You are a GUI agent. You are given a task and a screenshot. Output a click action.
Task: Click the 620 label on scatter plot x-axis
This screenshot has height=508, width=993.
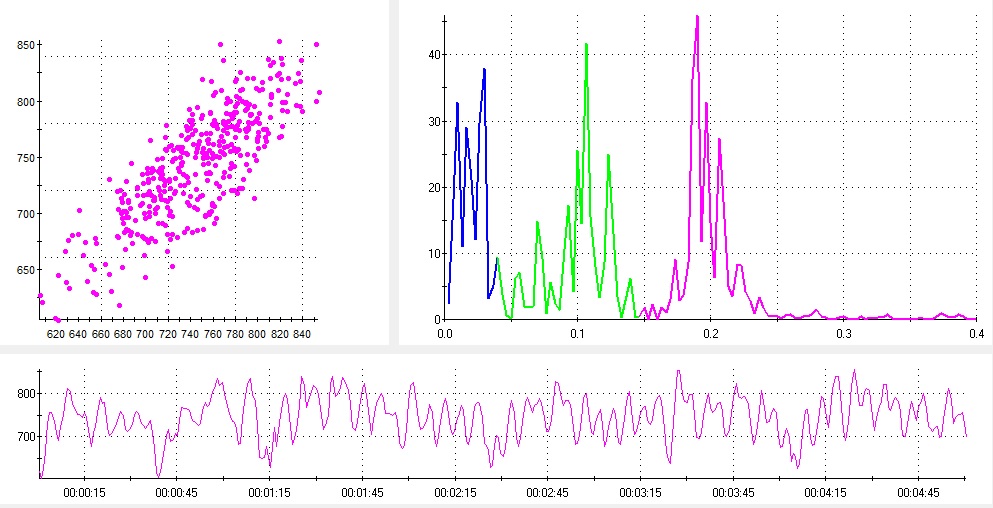pos(55,333)
